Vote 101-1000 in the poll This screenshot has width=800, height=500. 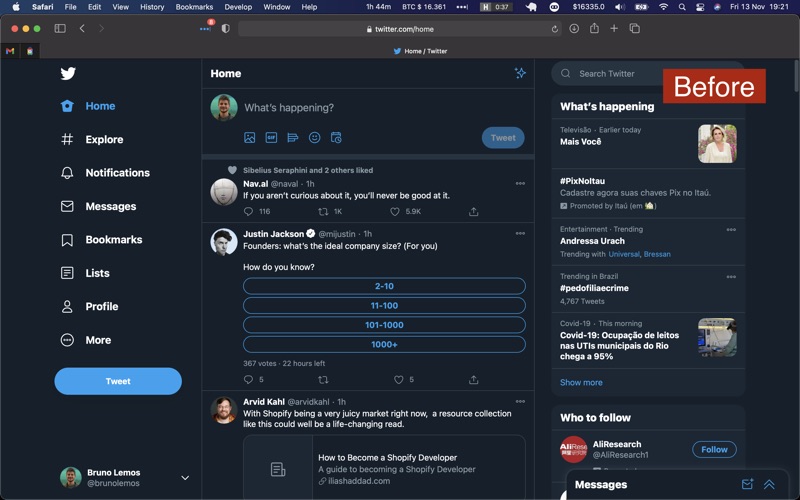pyautogui.click(x=384, y=325)
